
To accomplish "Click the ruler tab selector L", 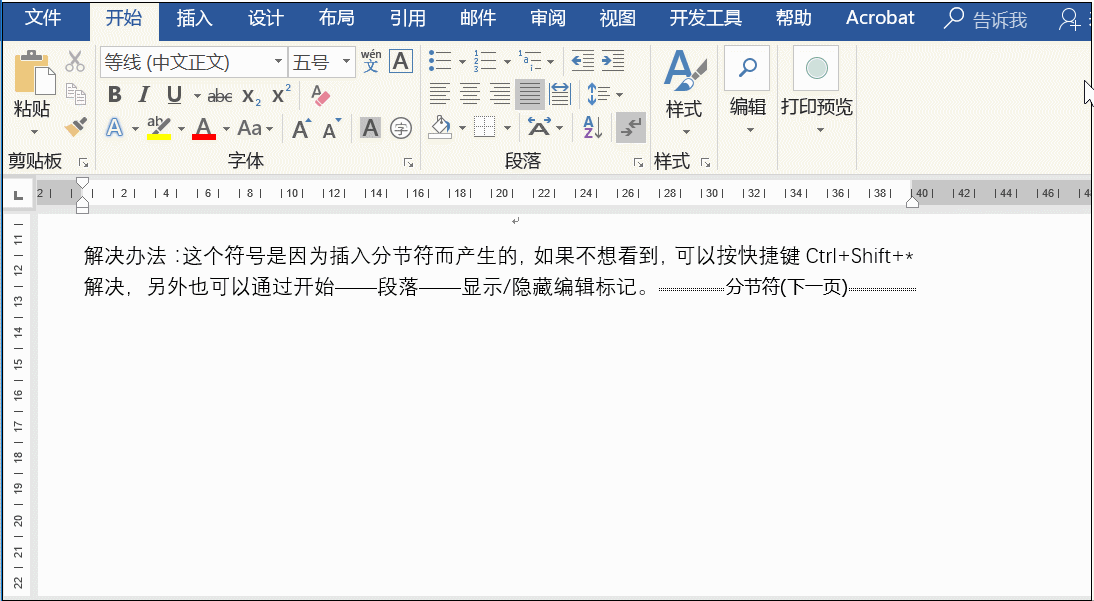I will tap(19, 193).
